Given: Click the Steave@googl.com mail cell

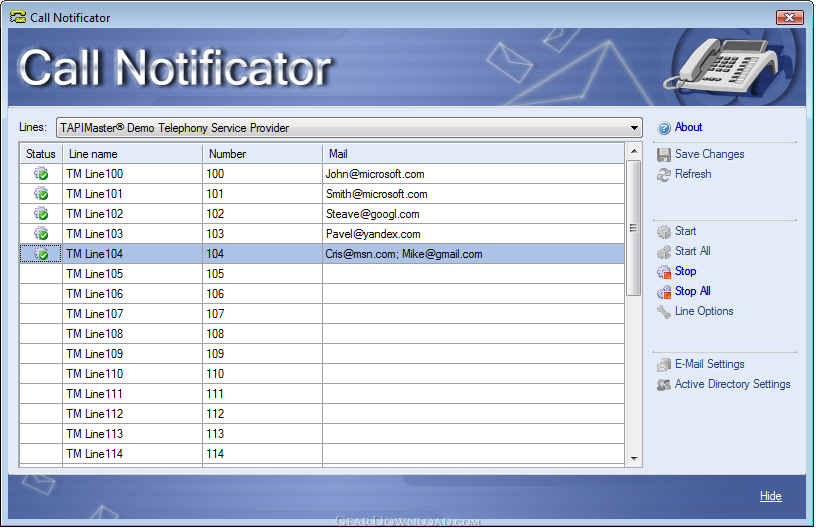Looking at the screenshot, I should point(473,213).
